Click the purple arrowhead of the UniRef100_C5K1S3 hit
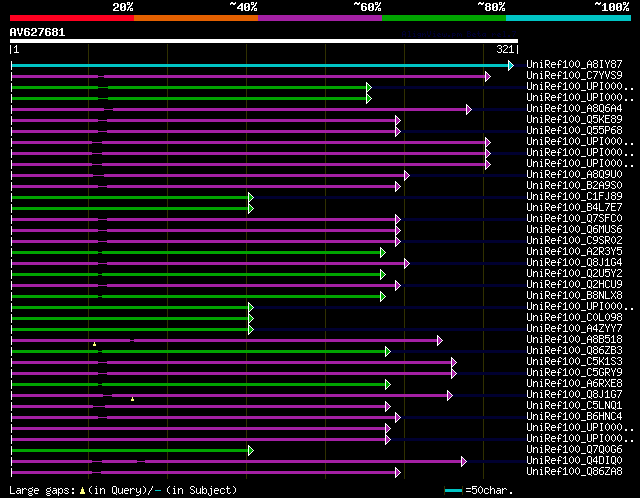The width and height of the screenshot is (640, 498). (453, 362)
